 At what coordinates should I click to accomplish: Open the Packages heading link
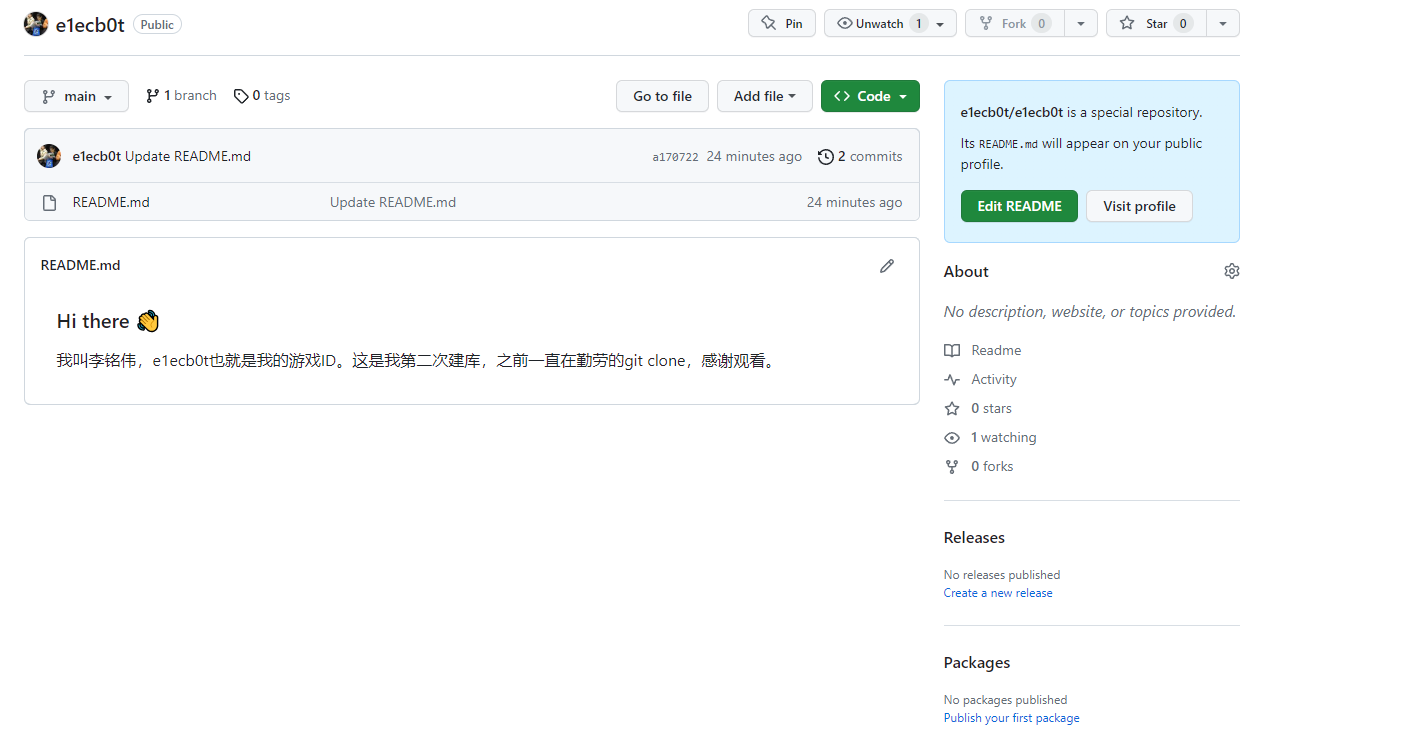[x=977, y=662]
